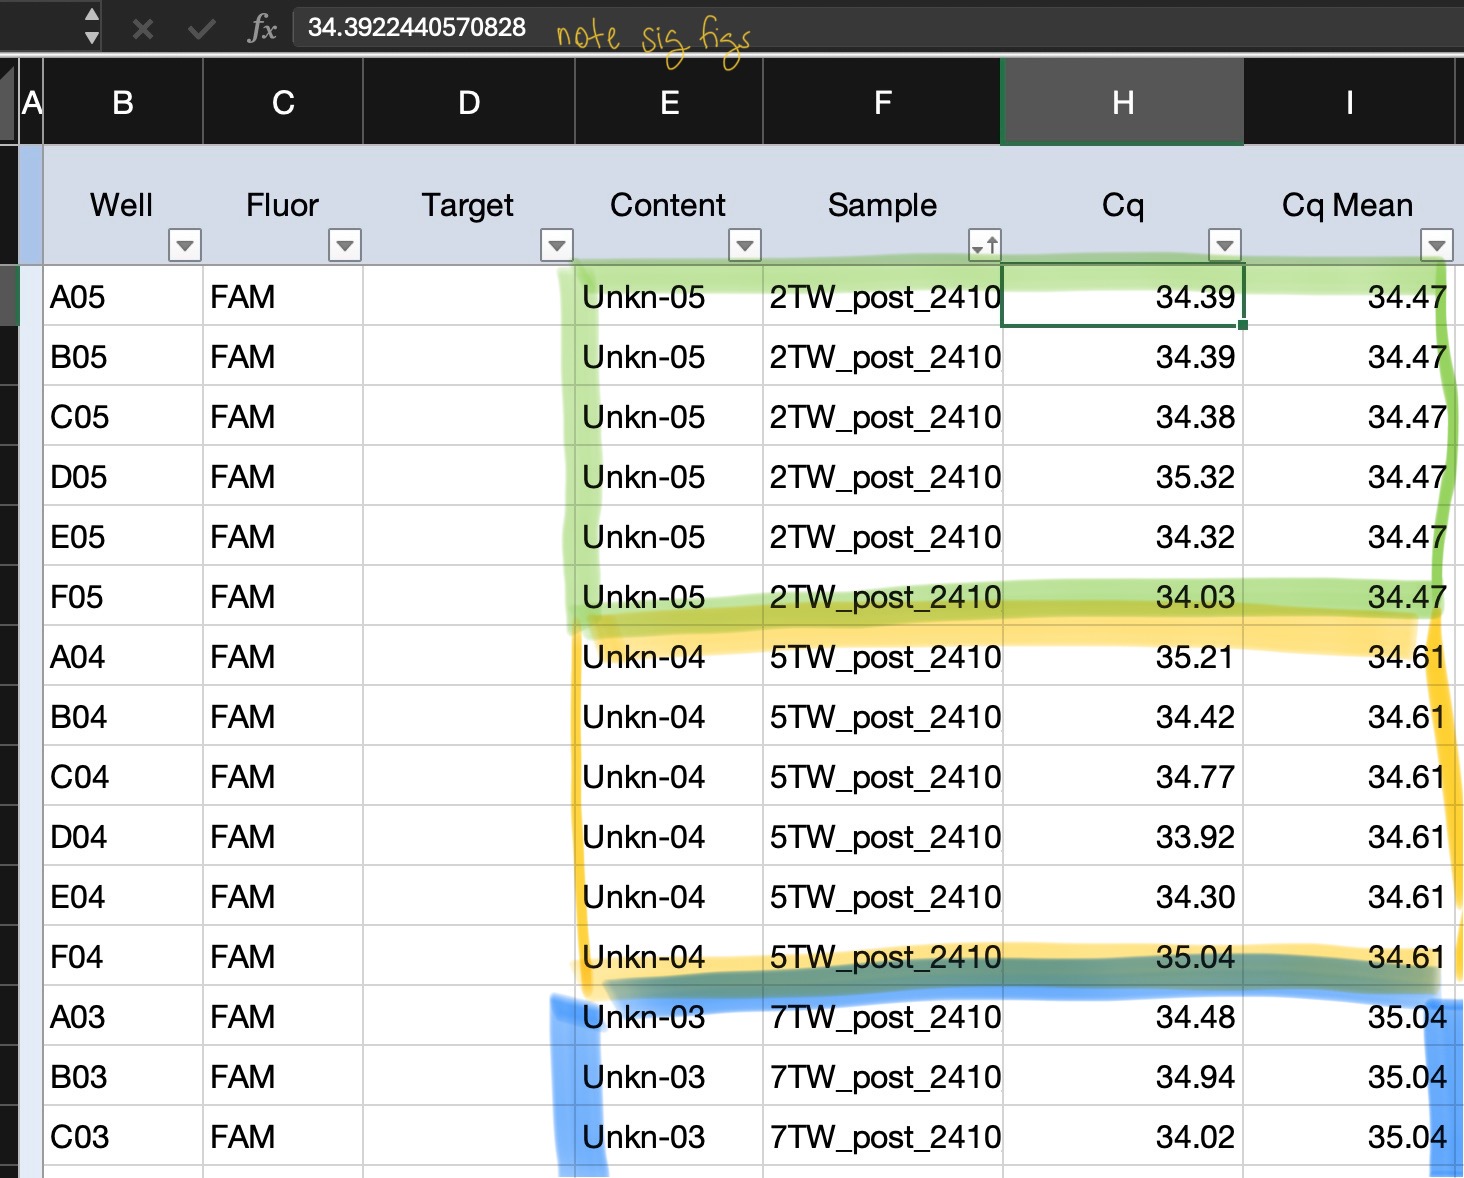Click the empty Target cell in row A05

(469, 296)
